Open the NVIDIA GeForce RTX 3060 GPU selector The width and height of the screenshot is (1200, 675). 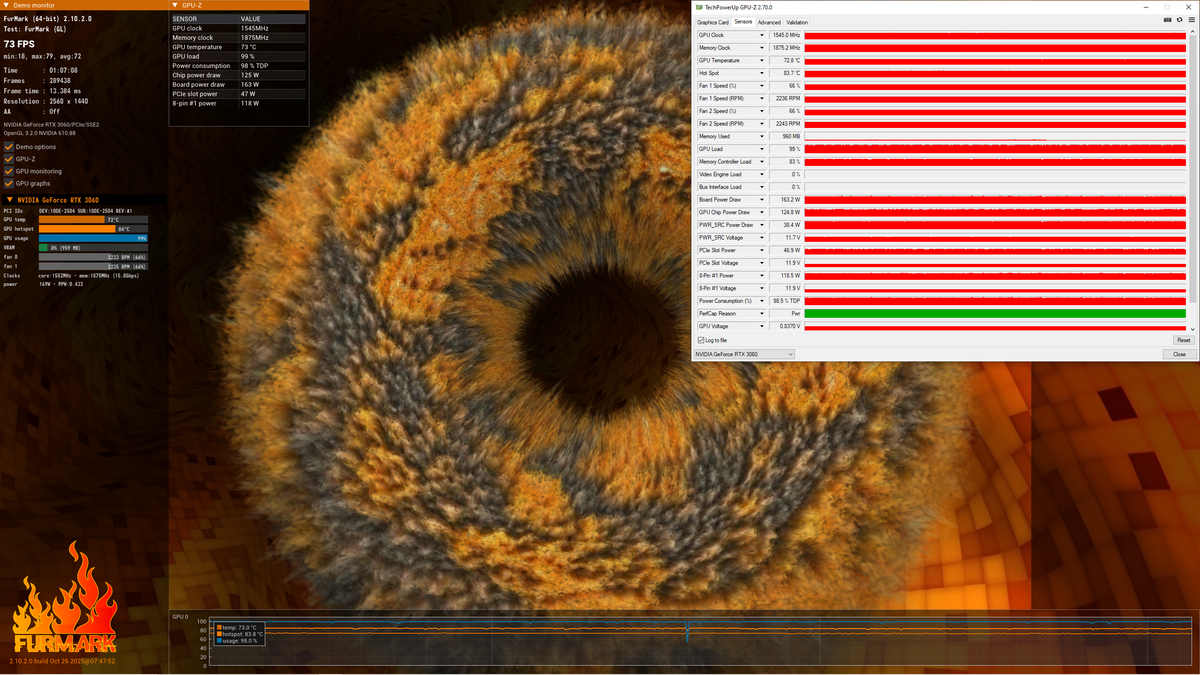click(x=745, y=354)
